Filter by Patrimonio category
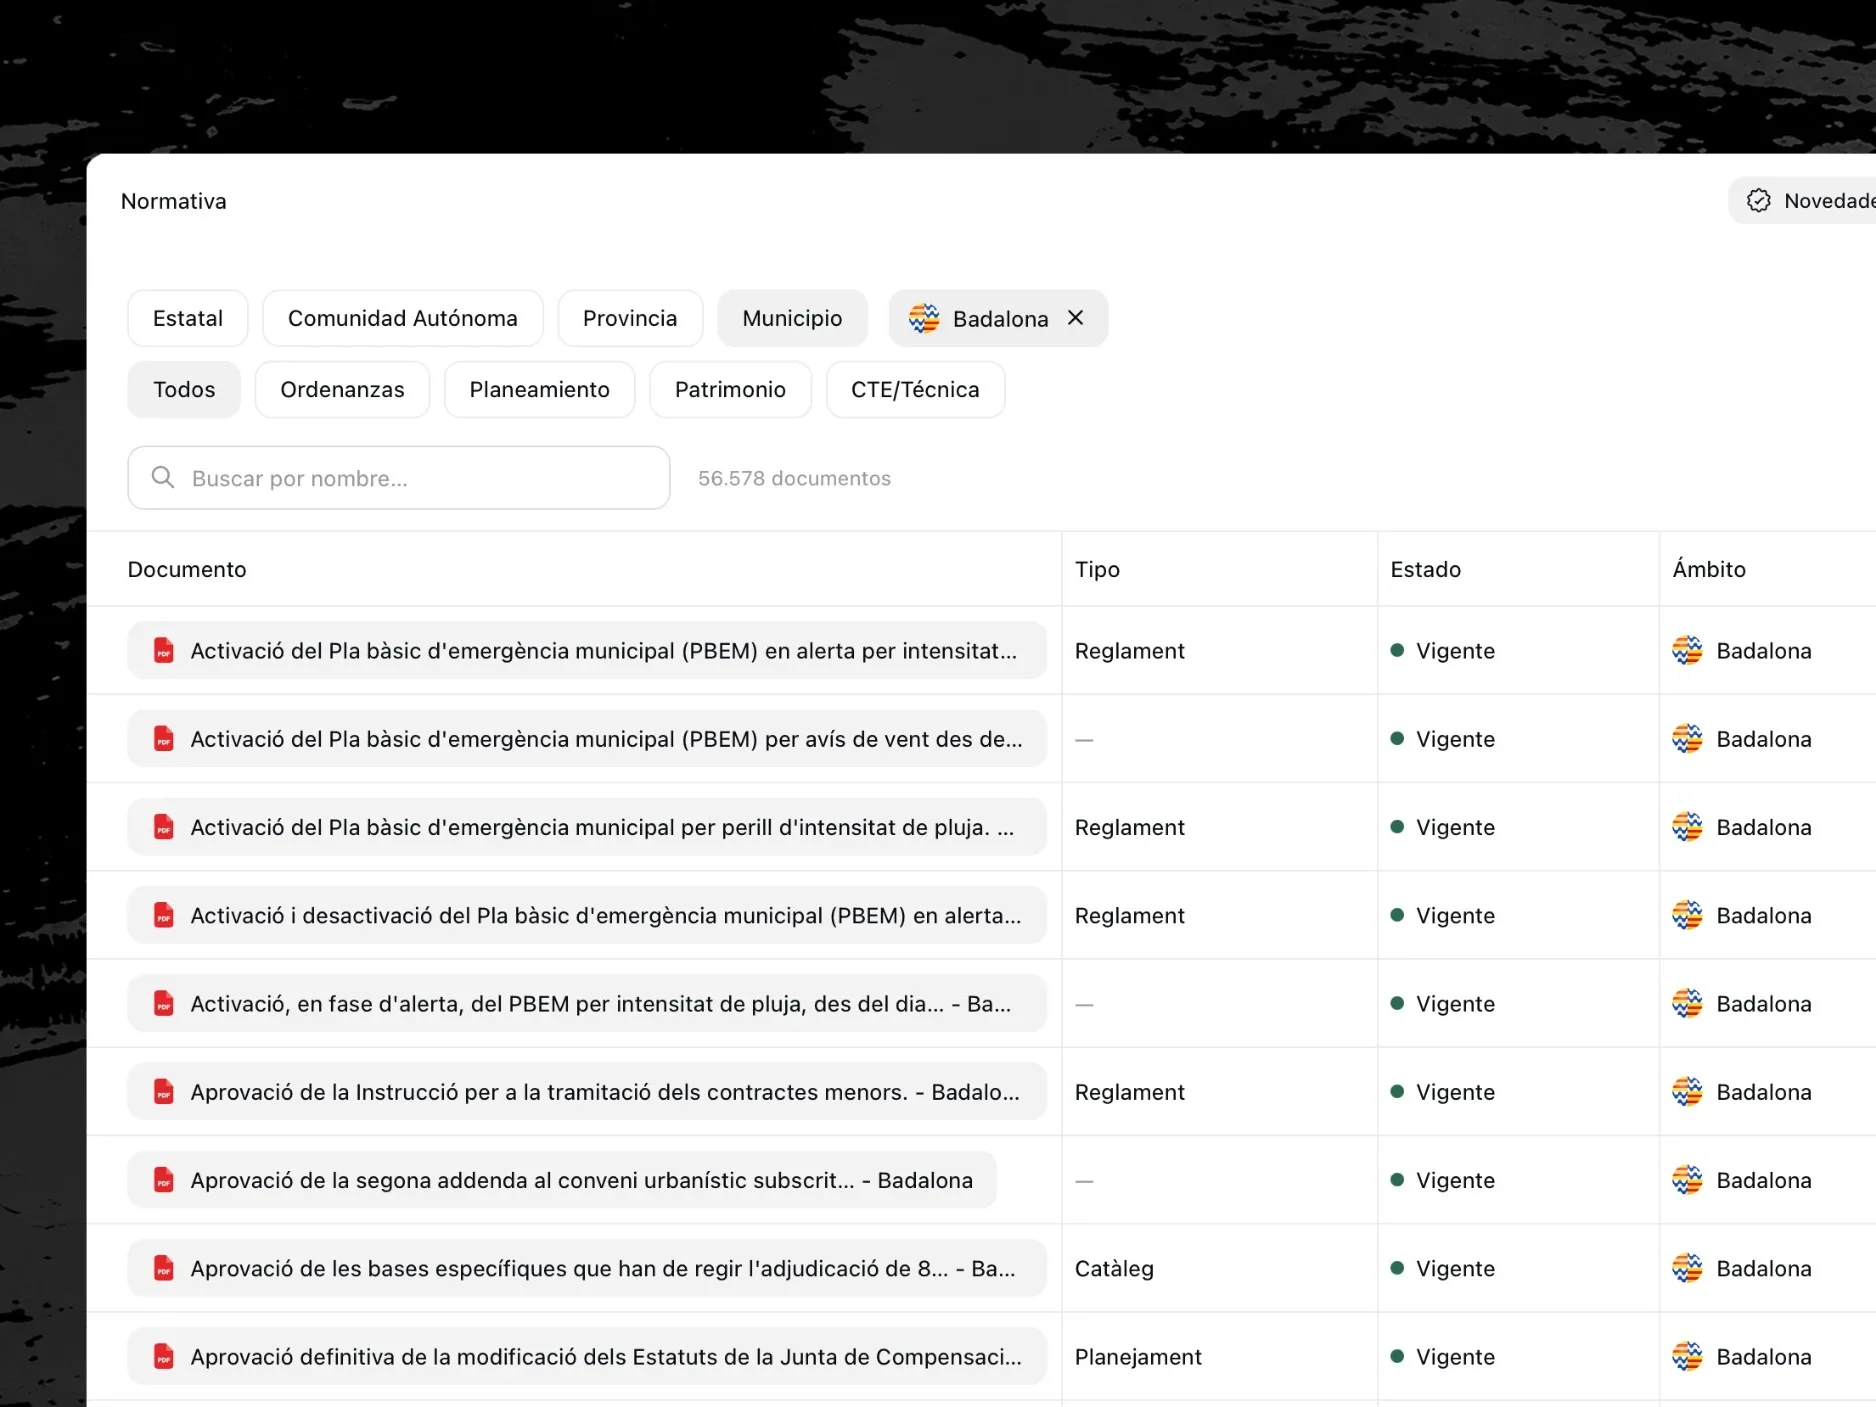This screenshot has width=1876, height=1407. (730, 389)
